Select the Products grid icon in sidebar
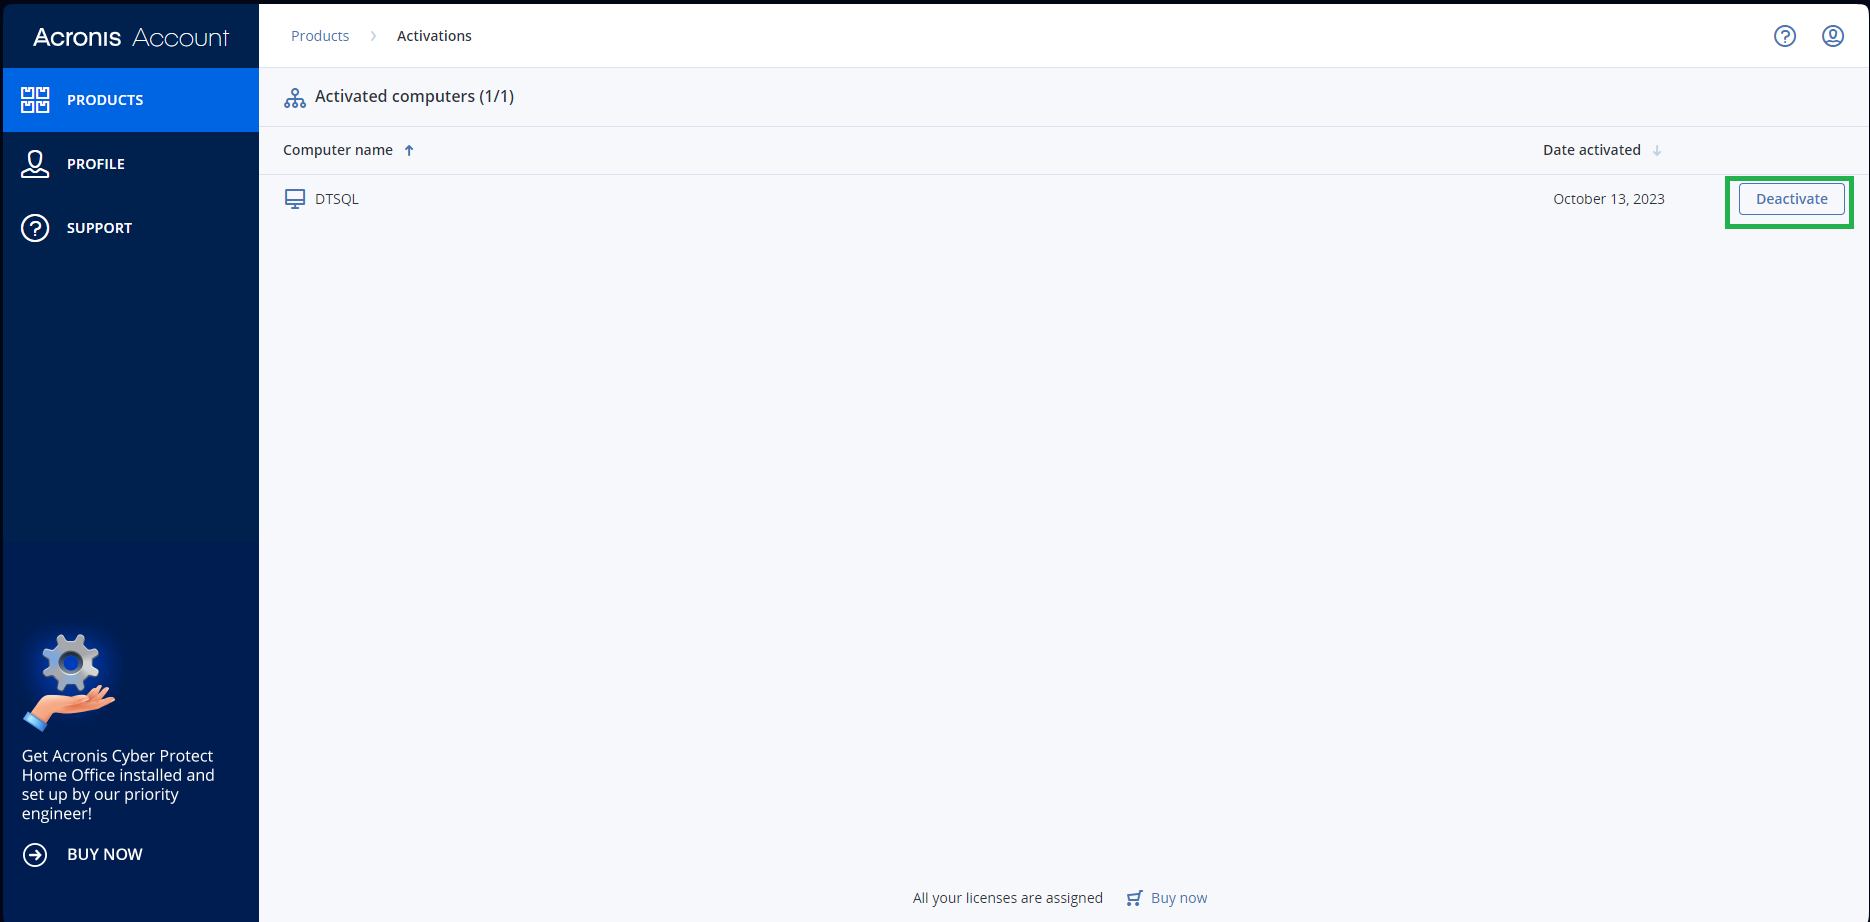The height and width of the screenshot is (922, 1870). [x=35, y=99]
